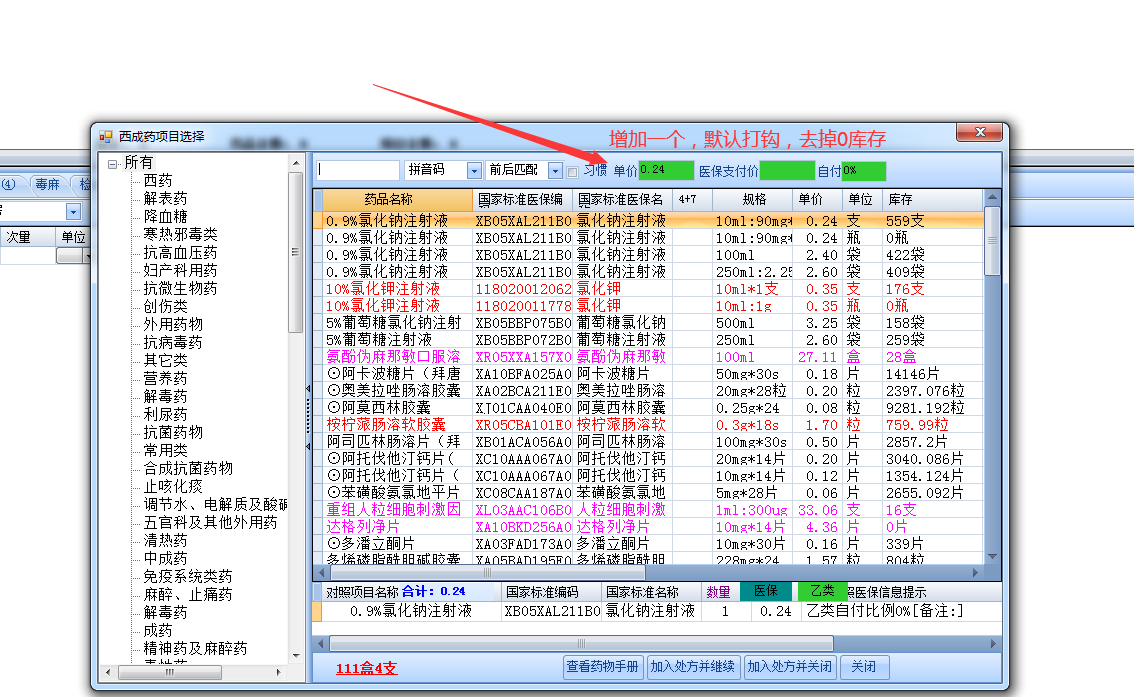
Task: Click the 医保支付价 green field
Action: [787, 171]
